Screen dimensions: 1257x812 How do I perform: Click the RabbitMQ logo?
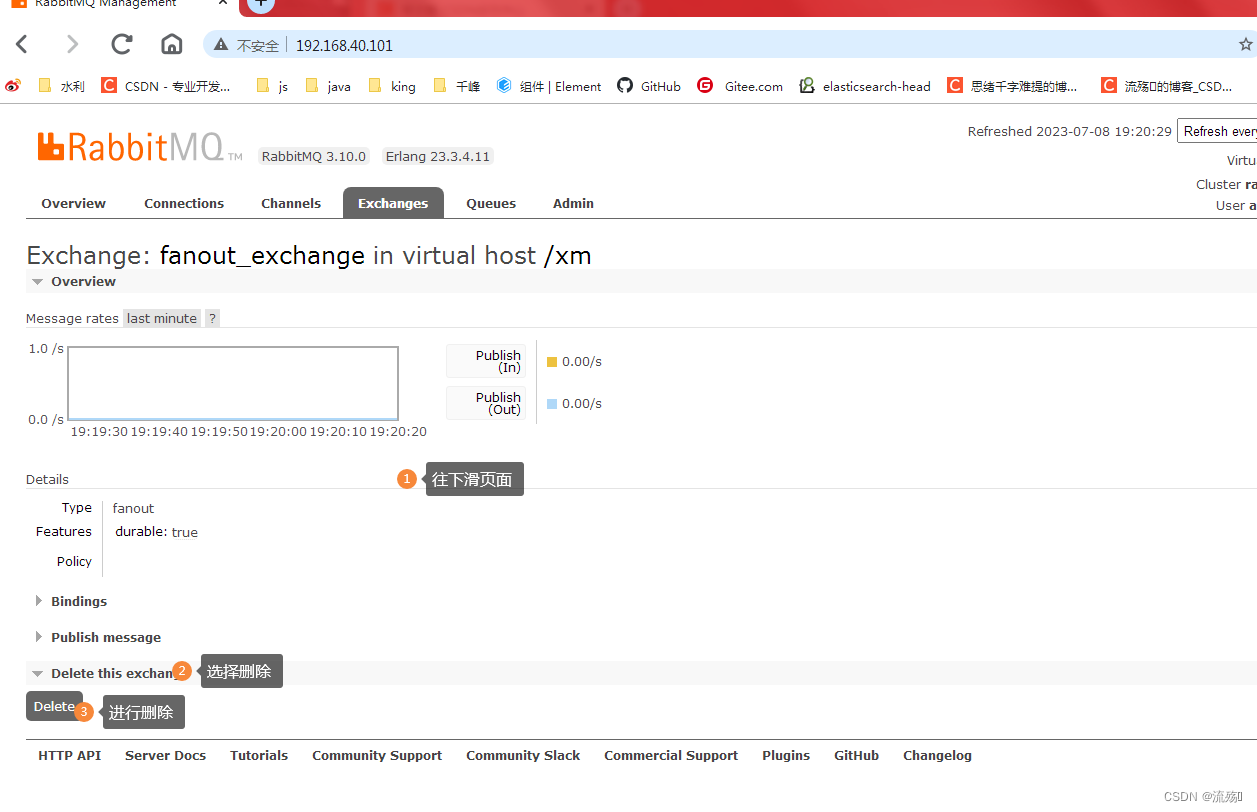130,146
